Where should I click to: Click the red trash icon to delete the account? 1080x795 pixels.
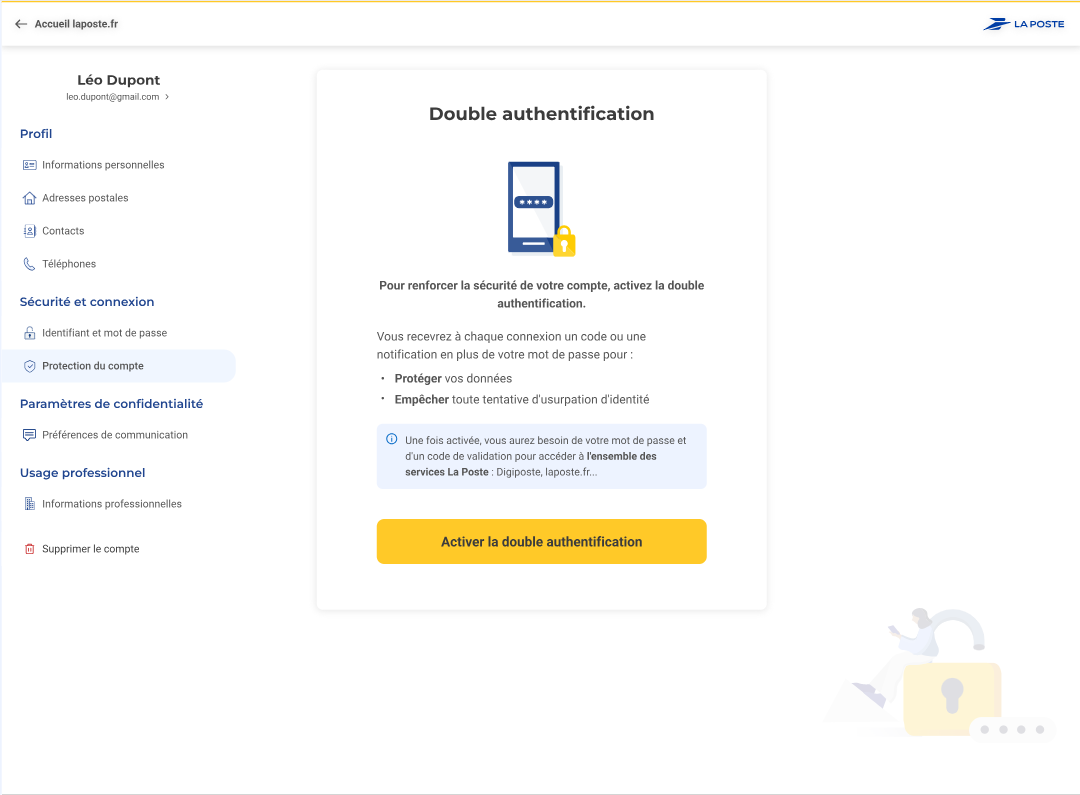click(29, 549)
